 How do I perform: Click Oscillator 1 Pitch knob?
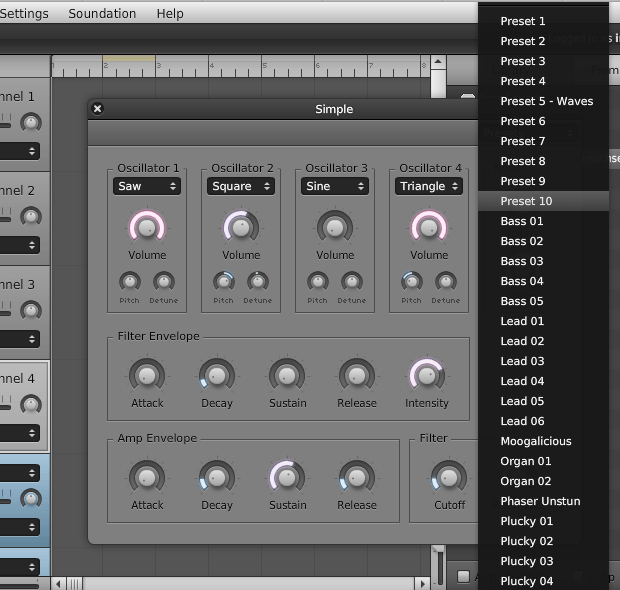coord(130,282)
